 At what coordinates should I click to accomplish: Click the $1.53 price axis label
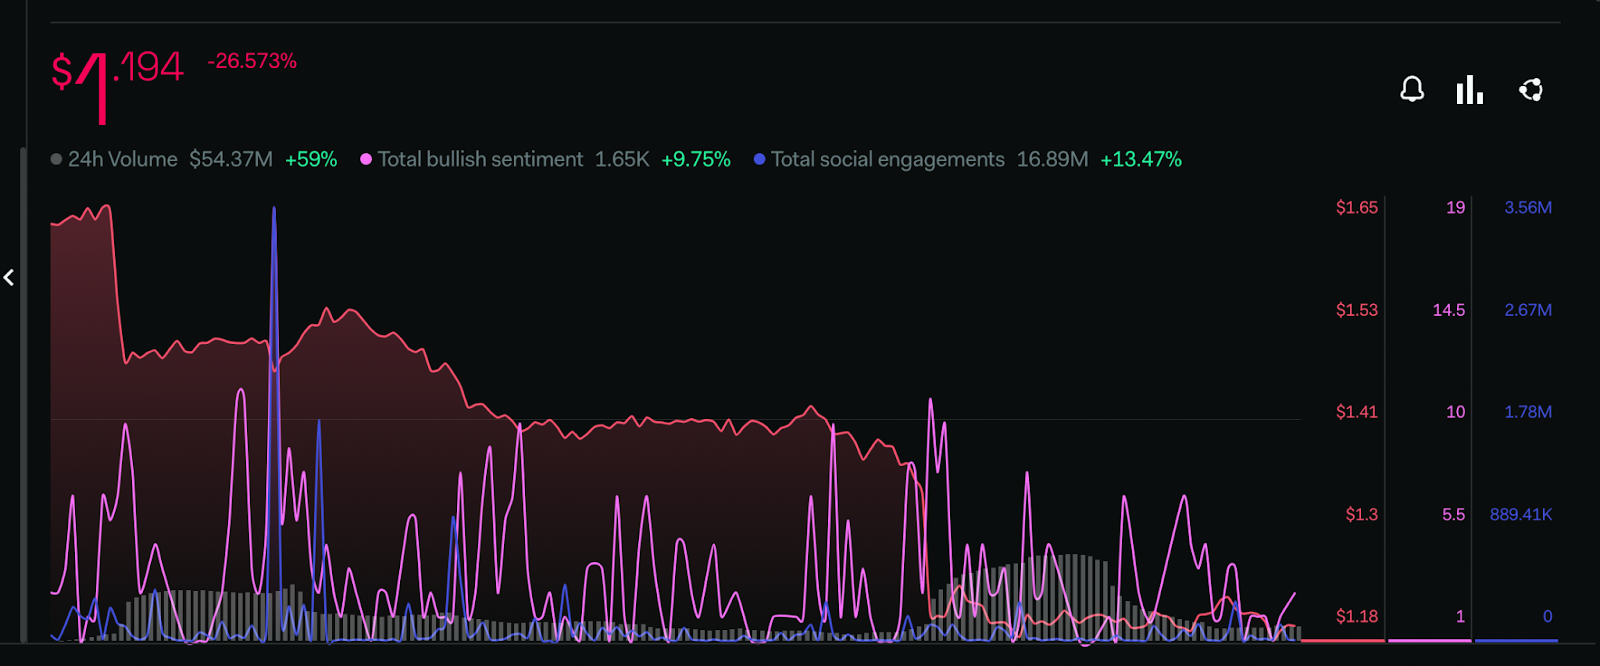click(x=1357, y=310)
